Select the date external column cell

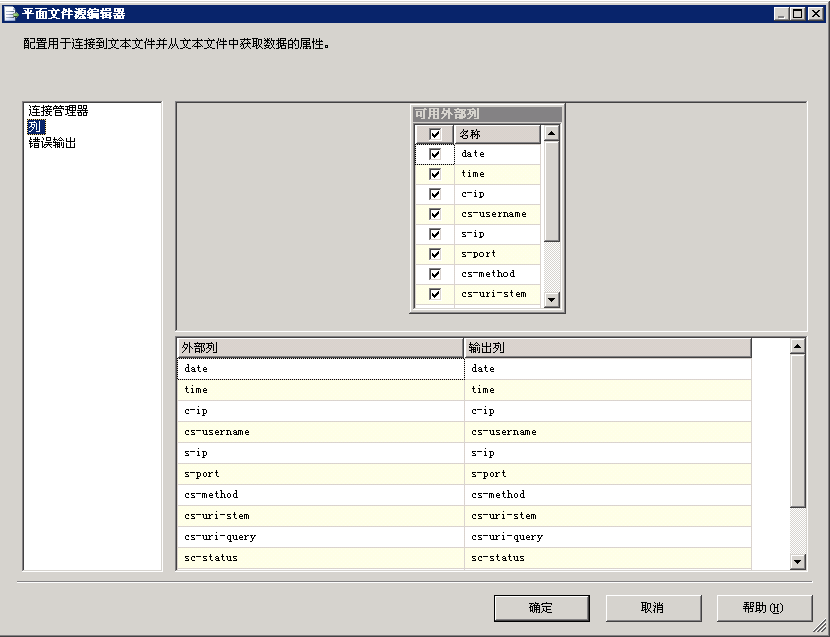[x=321, y=369]
